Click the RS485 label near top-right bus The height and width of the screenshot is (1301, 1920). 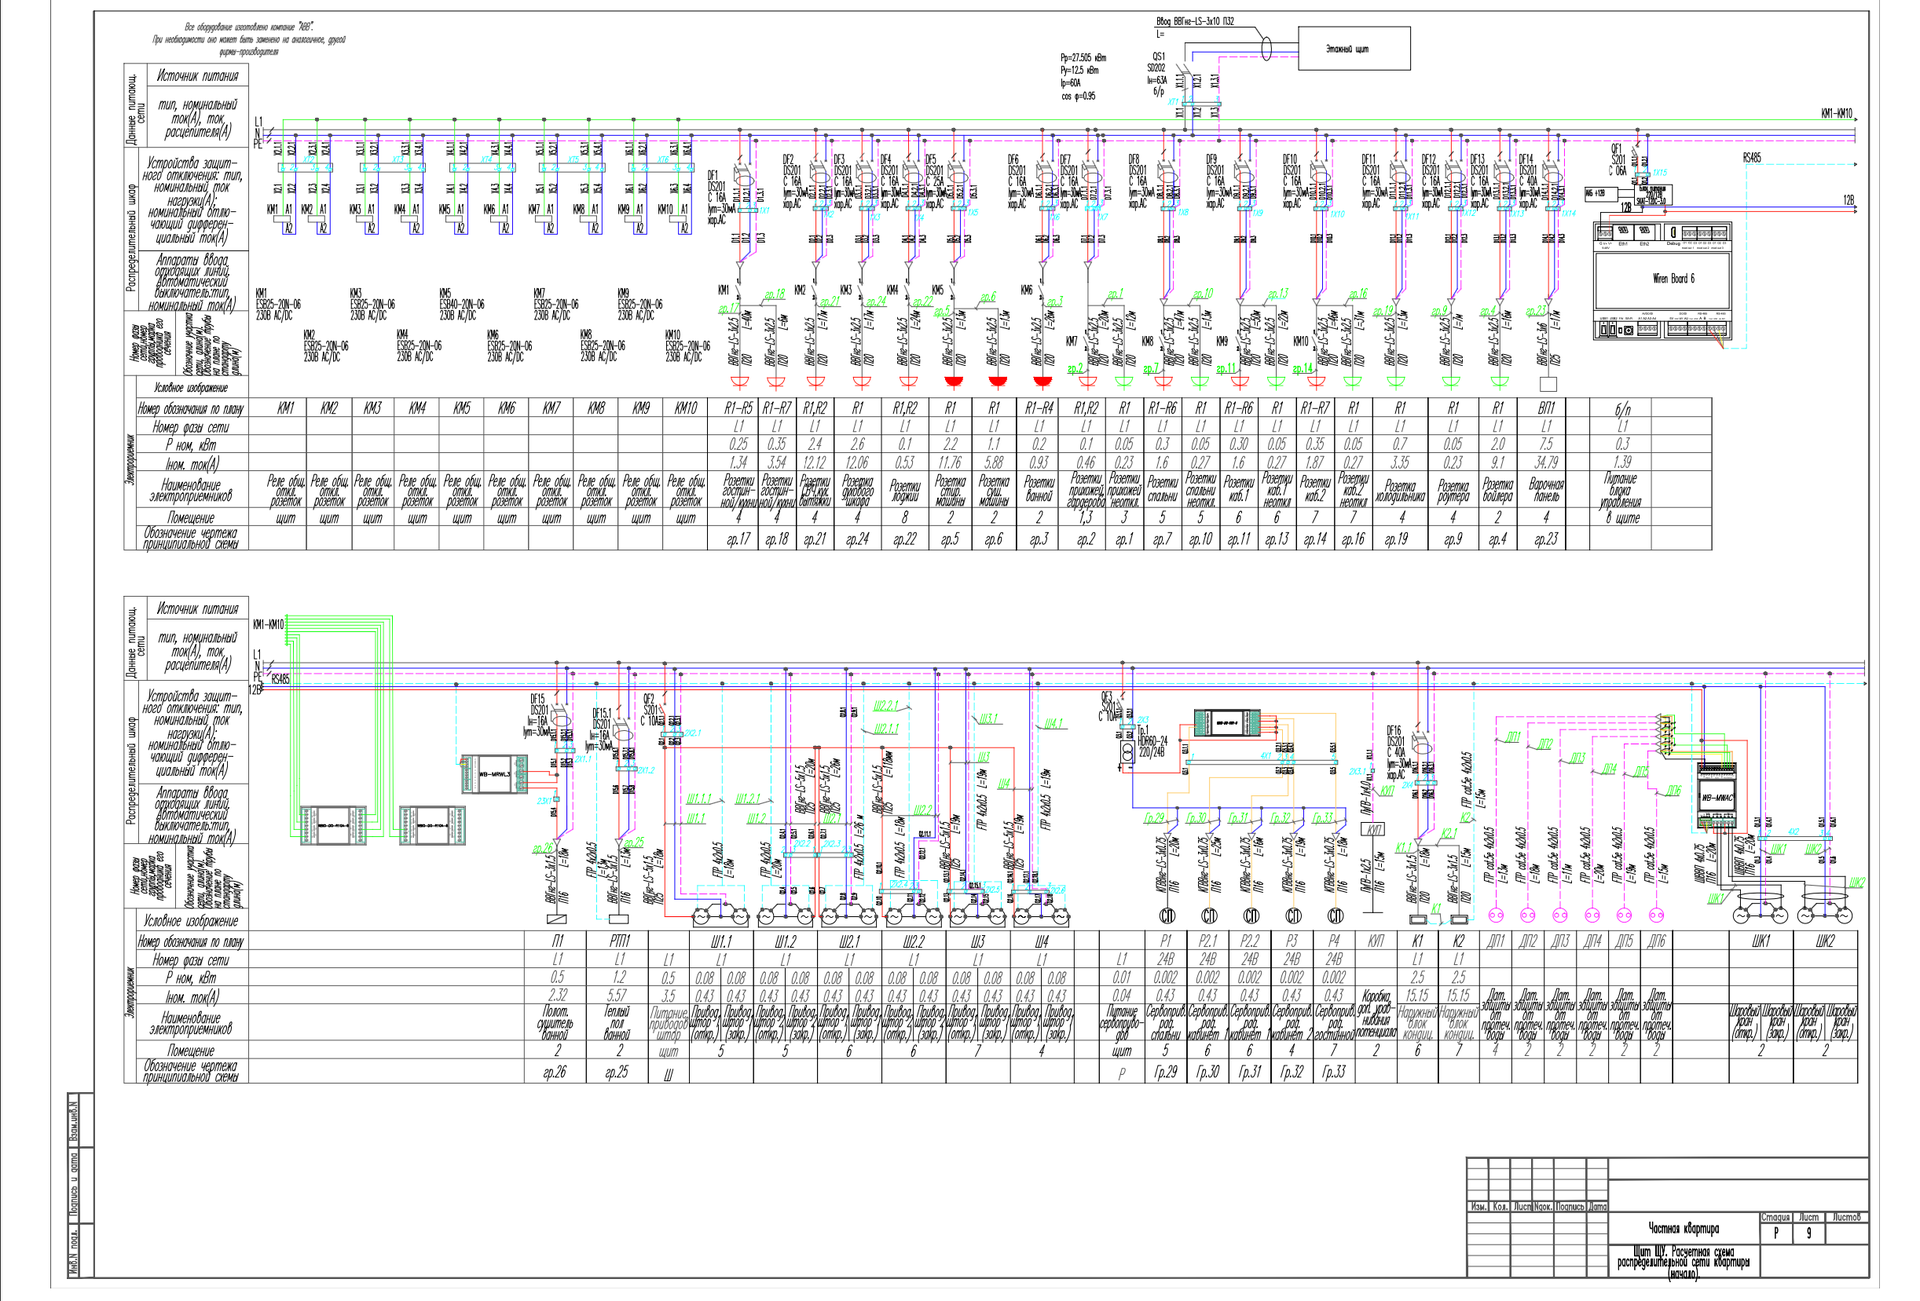click(x=1752, y=157)
